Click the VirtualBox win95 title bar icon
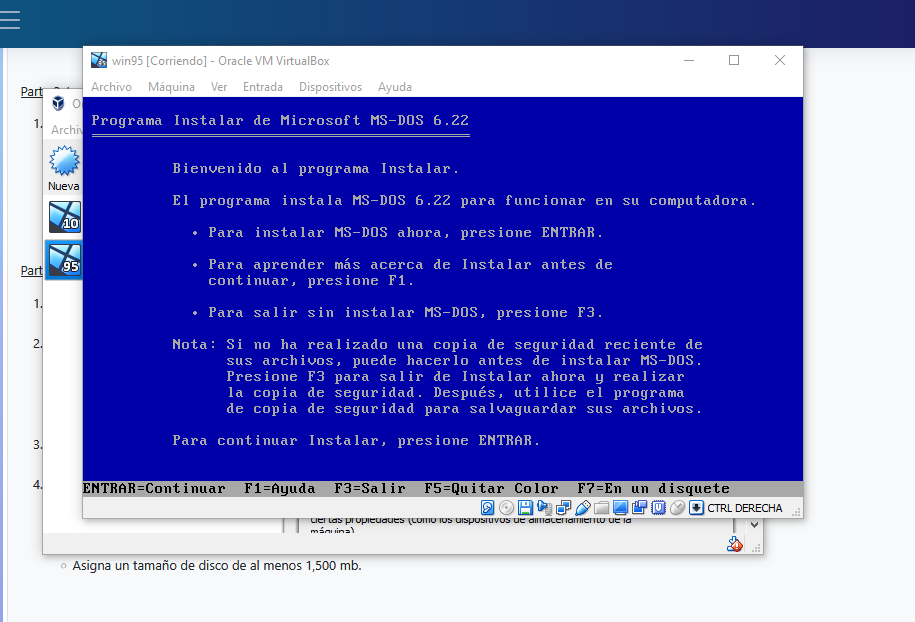The image size is (915, 622). [x=99, y=60]
